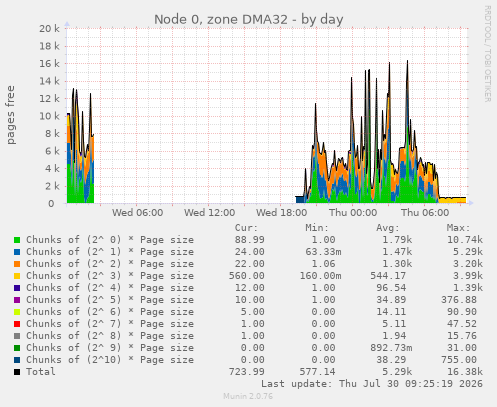Click the 'Wed 12:00' x-axis label
Image resolution: width=497 pixels, height=407 pixels.
tap(209, 212)
